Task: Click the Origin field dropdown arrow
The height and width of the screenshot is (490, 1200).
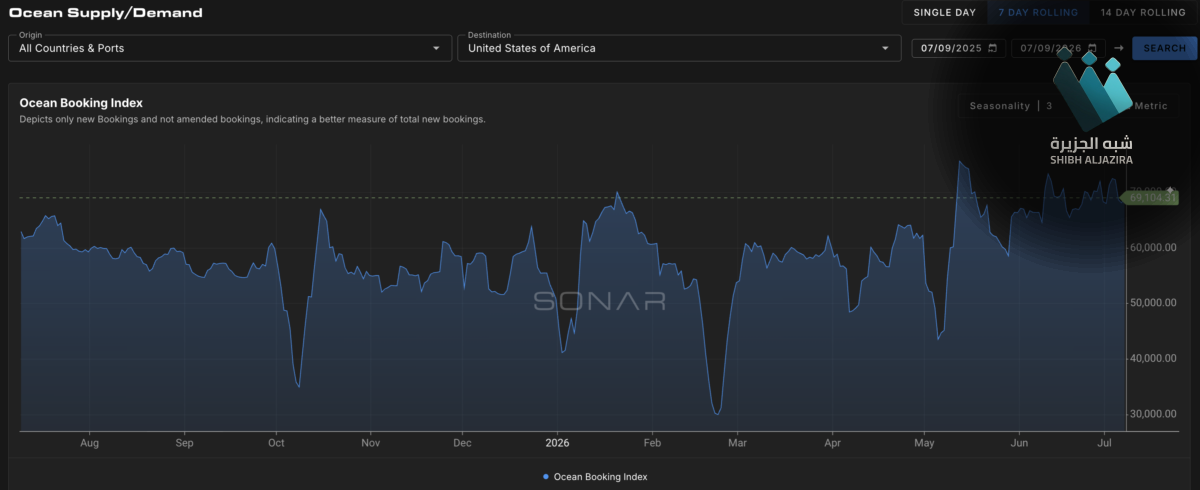Action: (x=436, y=48)
